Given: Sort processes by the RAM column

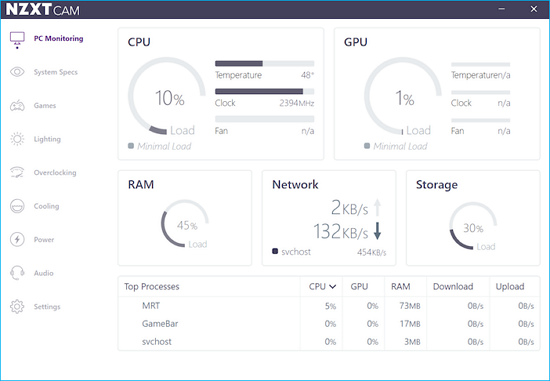Looking at the screenshot, I should point(401,287).
